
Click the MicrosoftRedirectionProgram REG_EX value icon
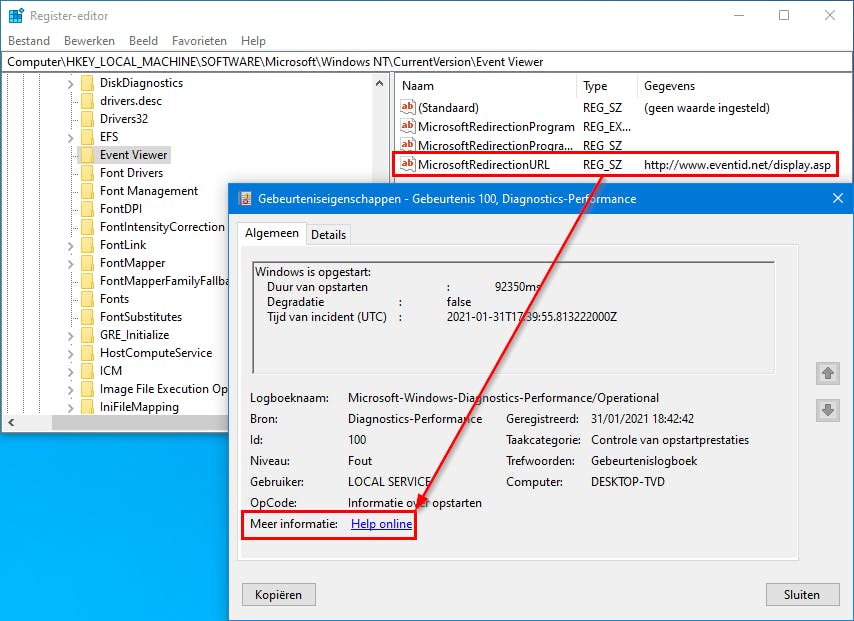(x=407, y=126)
